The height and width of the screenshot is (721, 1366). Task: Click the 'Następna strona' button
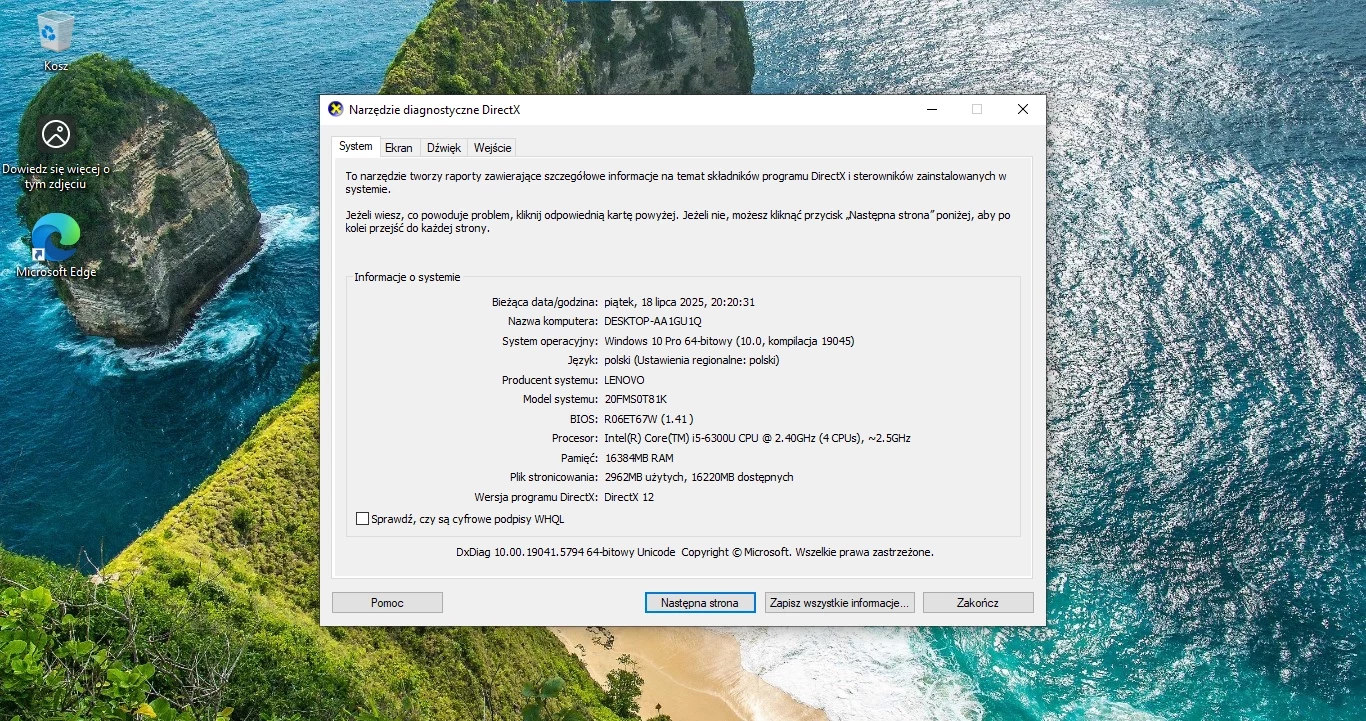[700, 603]
